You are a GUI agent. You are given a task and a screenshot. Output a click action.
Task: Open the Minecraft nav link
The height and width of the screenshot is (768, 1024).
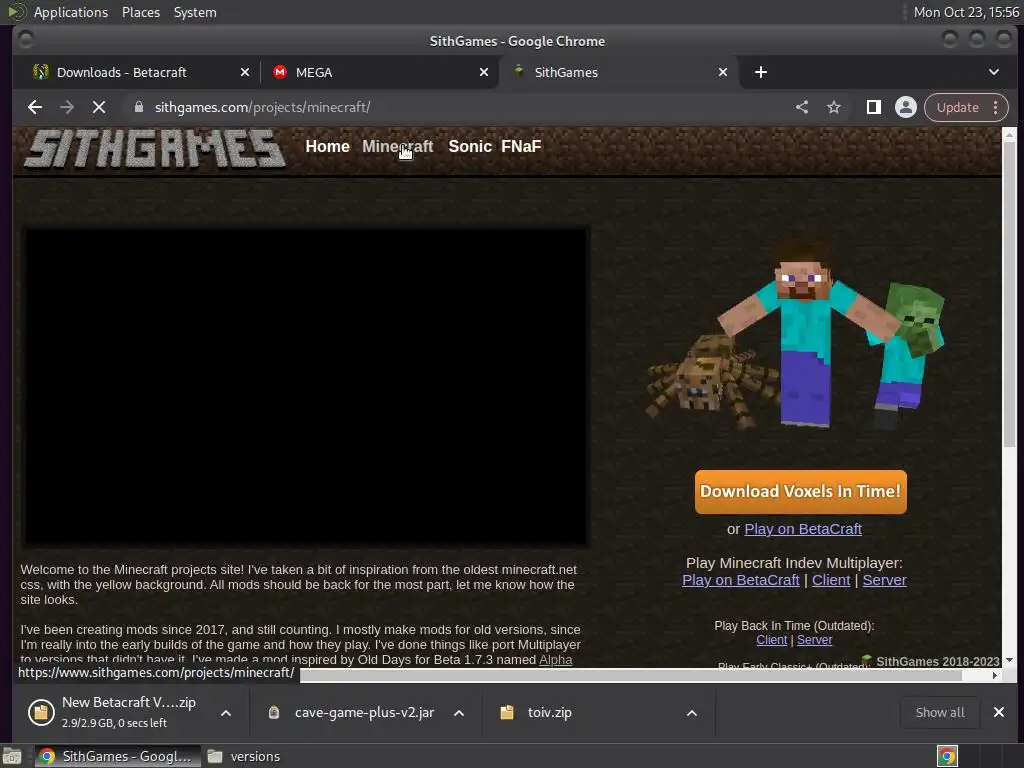click(397, 146)
